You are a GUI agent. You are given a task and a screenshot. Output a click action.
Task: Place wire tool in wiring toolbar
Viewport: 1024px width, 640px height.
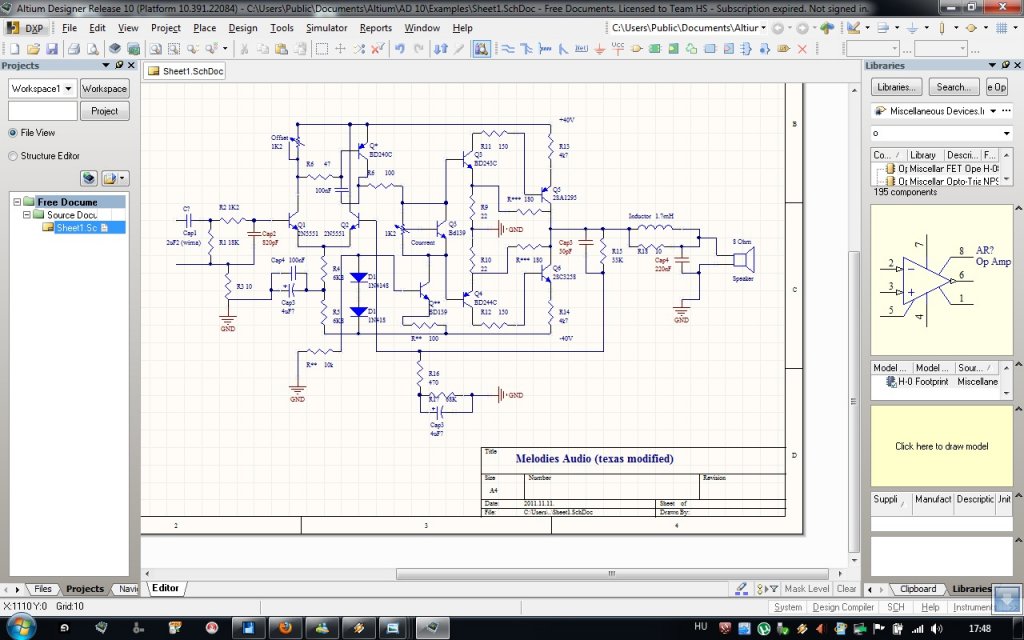tap(507, 49)
